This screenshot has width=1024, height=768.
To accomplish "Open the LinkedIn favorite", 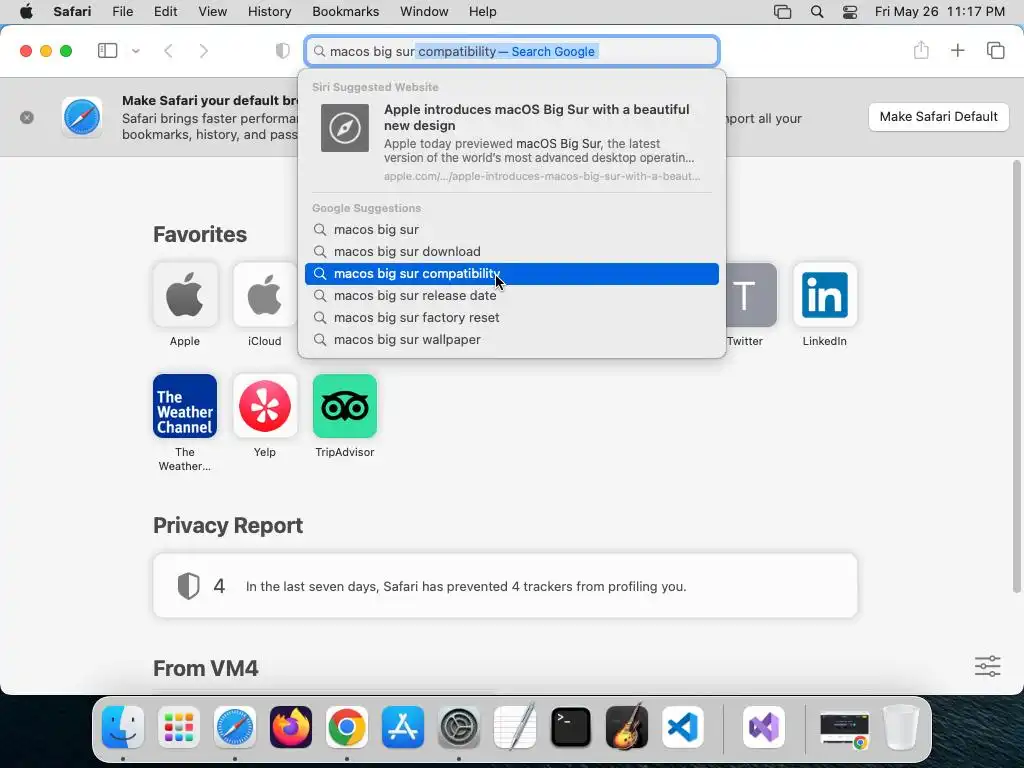I will point(825,295).
